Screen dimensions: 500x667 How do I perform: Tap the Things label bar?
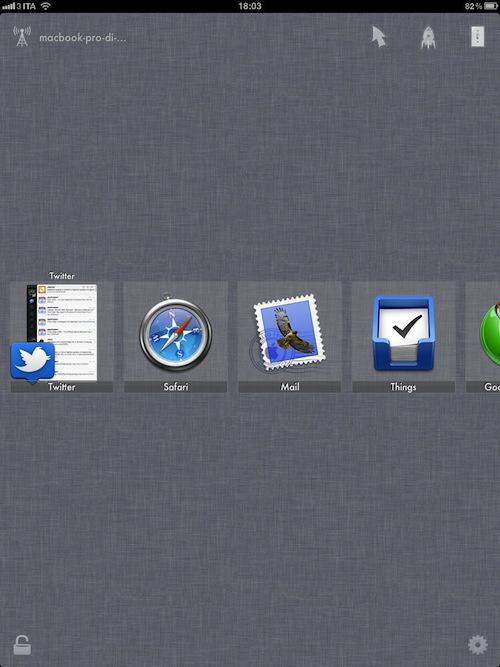403,387
